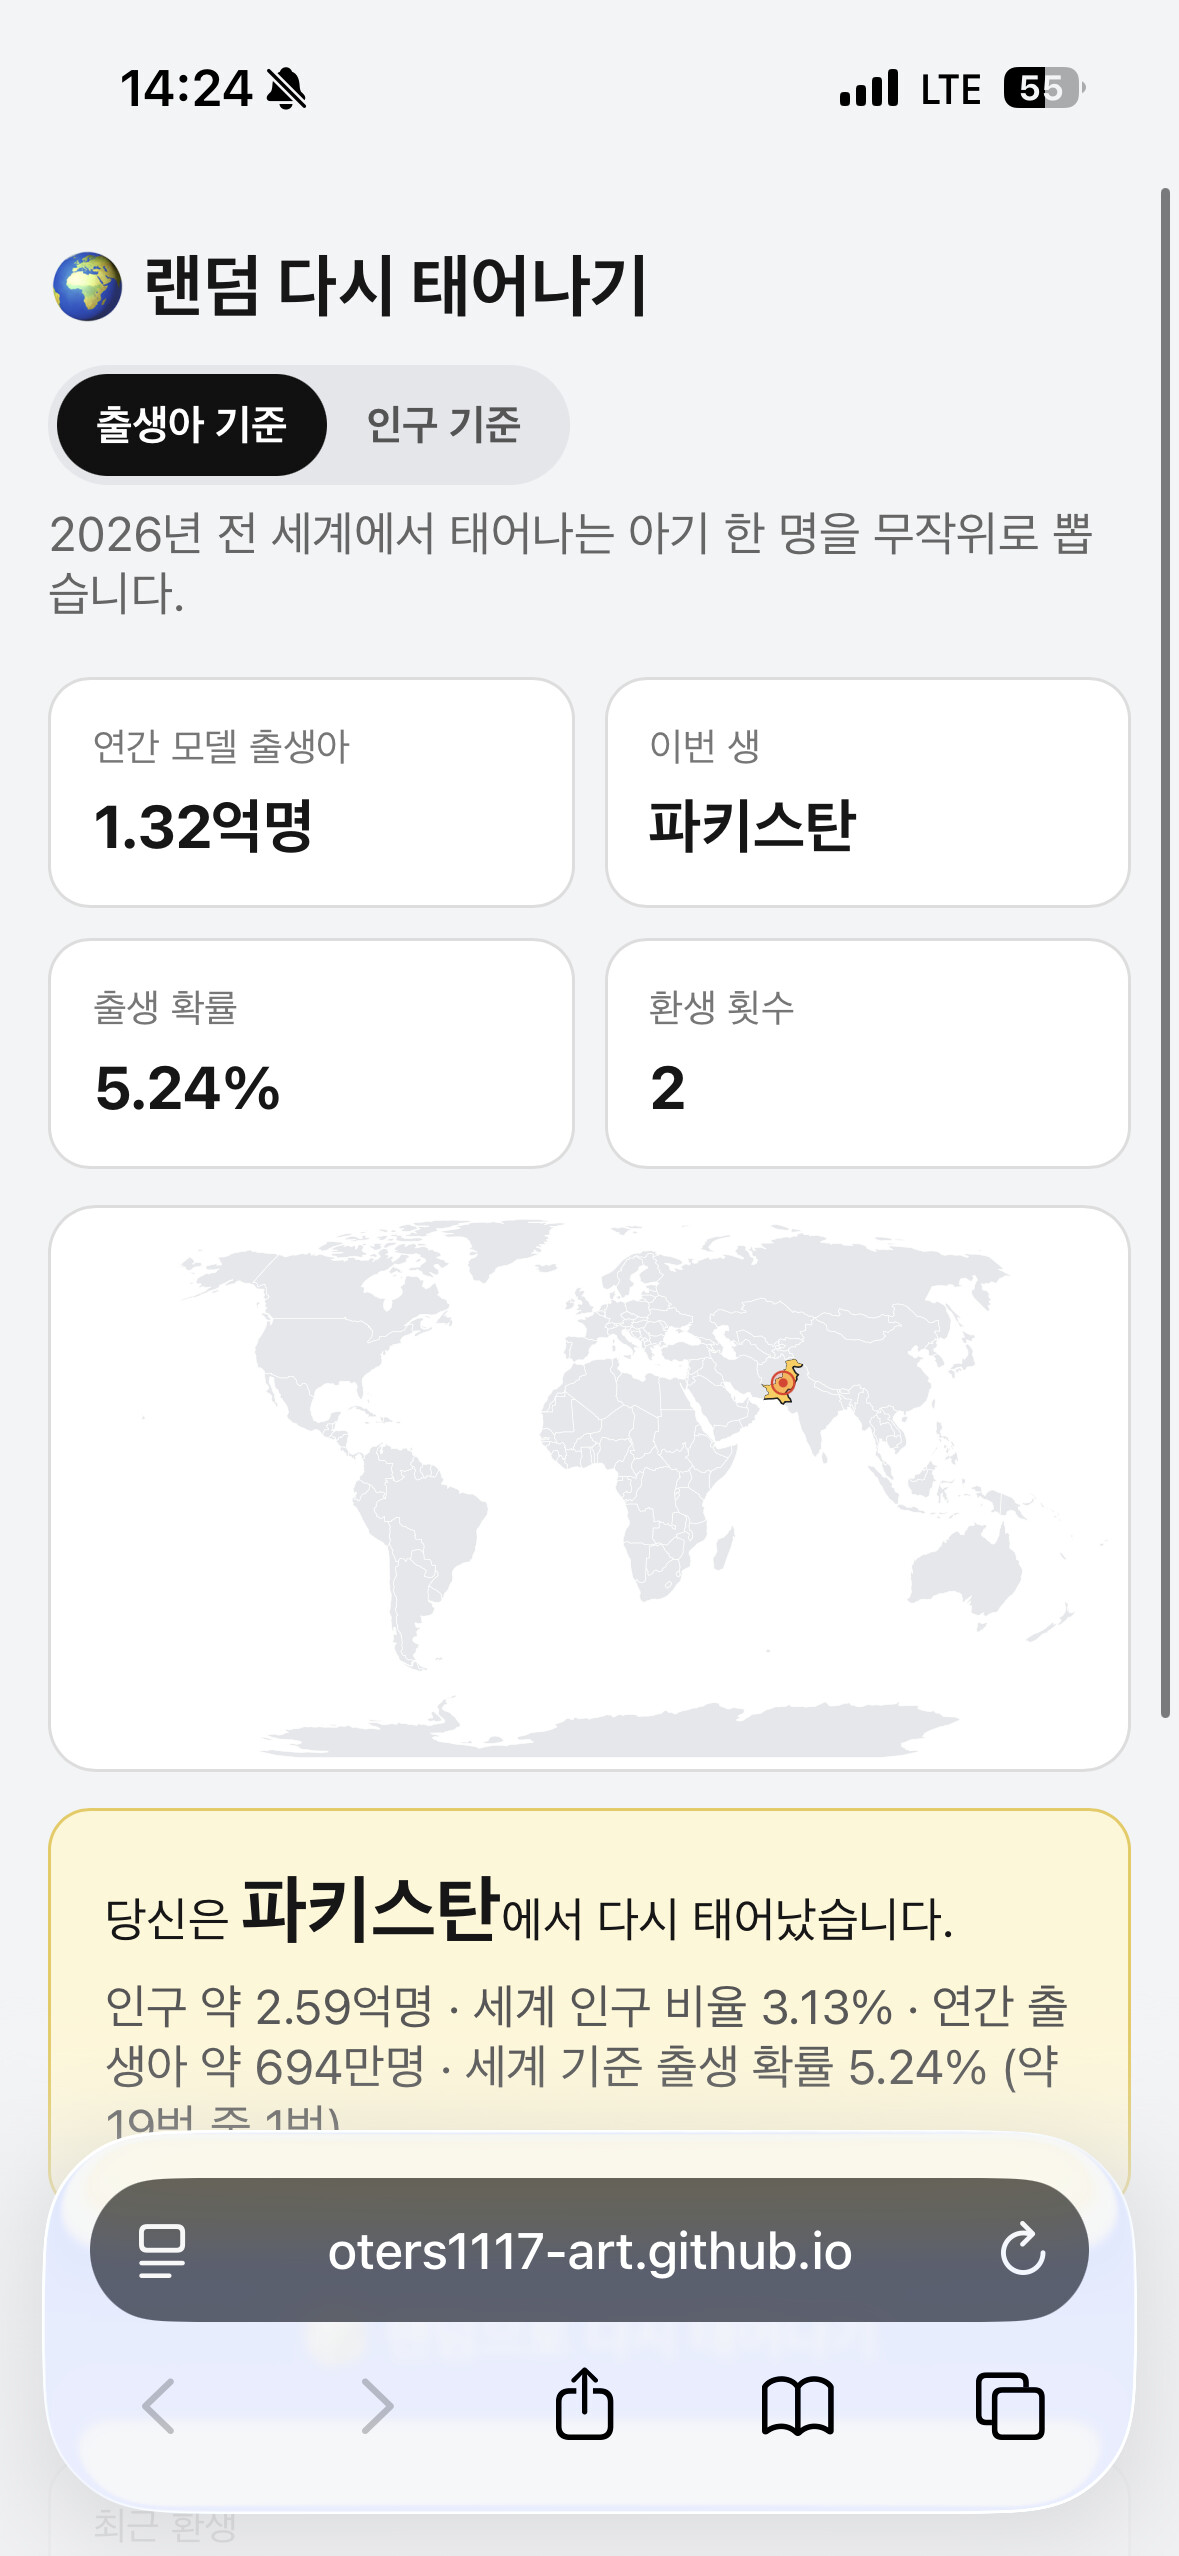Tap the 환생 횟수 card
1179x2556 pixels.
point(867,1053)
